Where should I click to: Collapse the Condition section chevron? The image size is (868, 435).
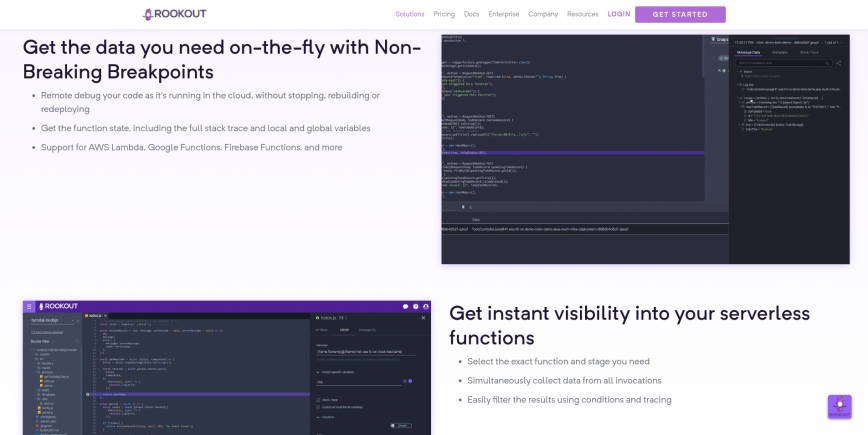coord(318,417)
